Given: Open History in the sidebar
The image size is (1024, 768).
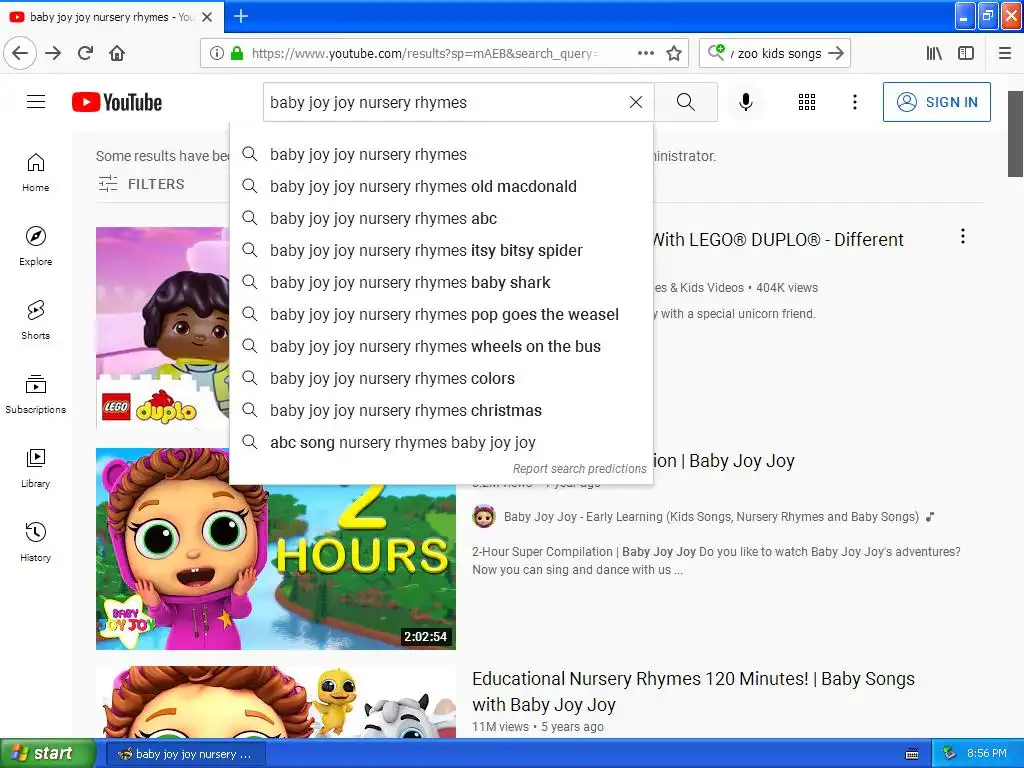Looking at the screenshot, I should pos(36,542).
